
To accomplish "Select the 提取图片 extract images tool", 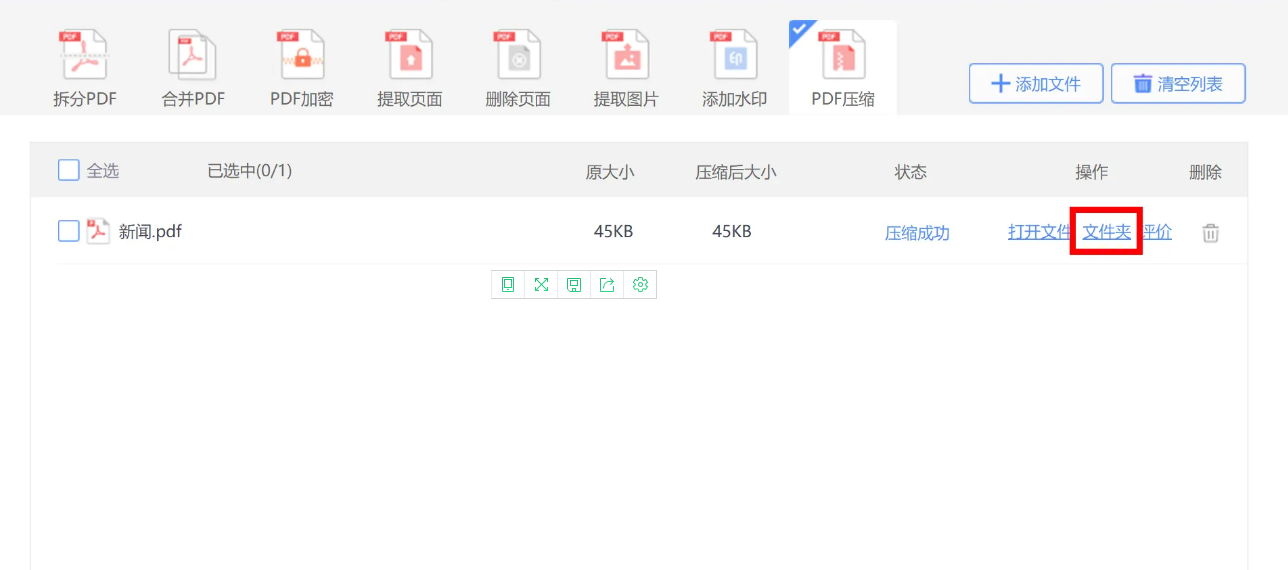I will [626, 69].
